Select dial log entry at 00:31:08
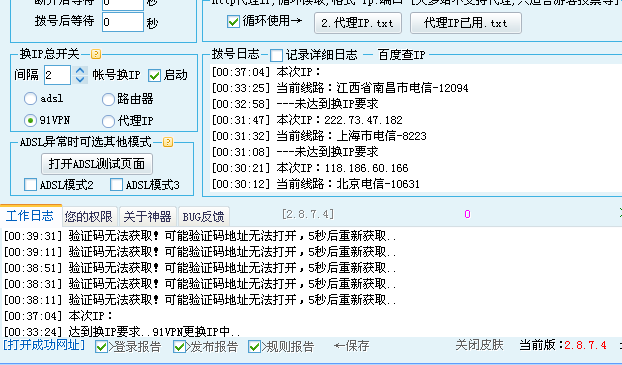622x365 pixels. point(295,152)
